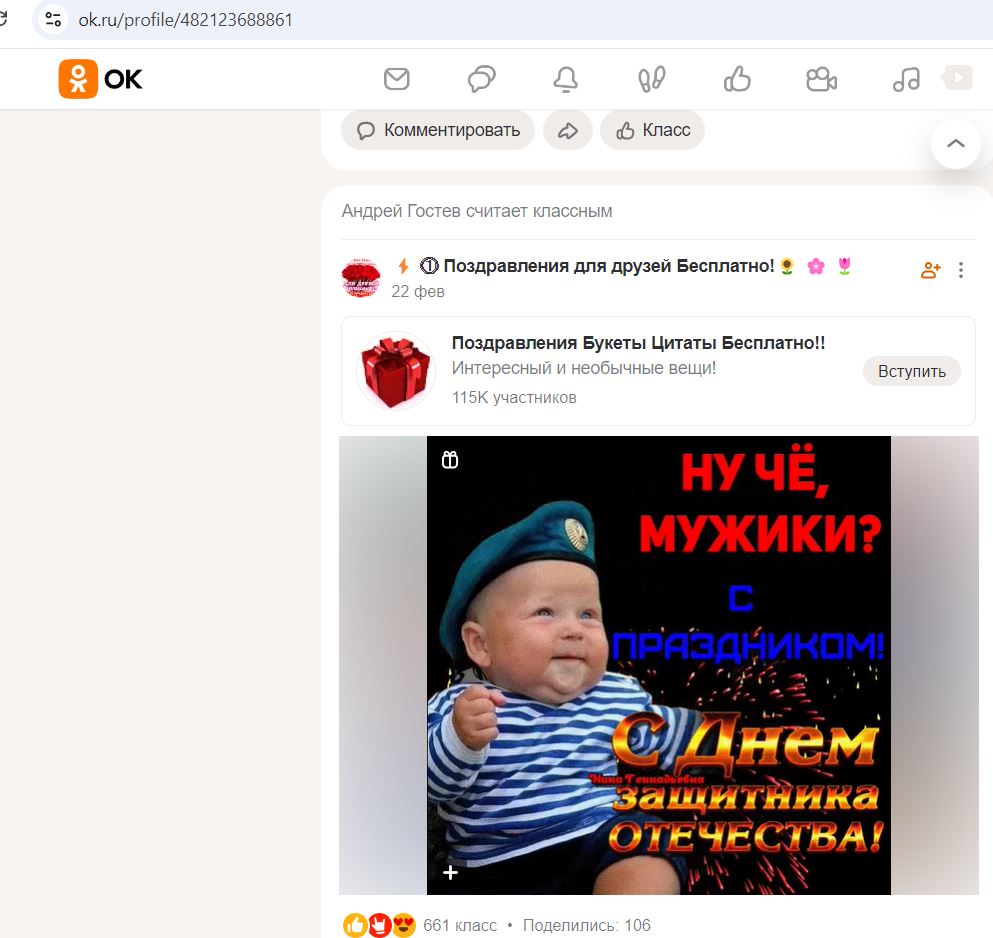Click the browser reload button
The height and width of the screenshot is (938, 993).
coord(3,20)
